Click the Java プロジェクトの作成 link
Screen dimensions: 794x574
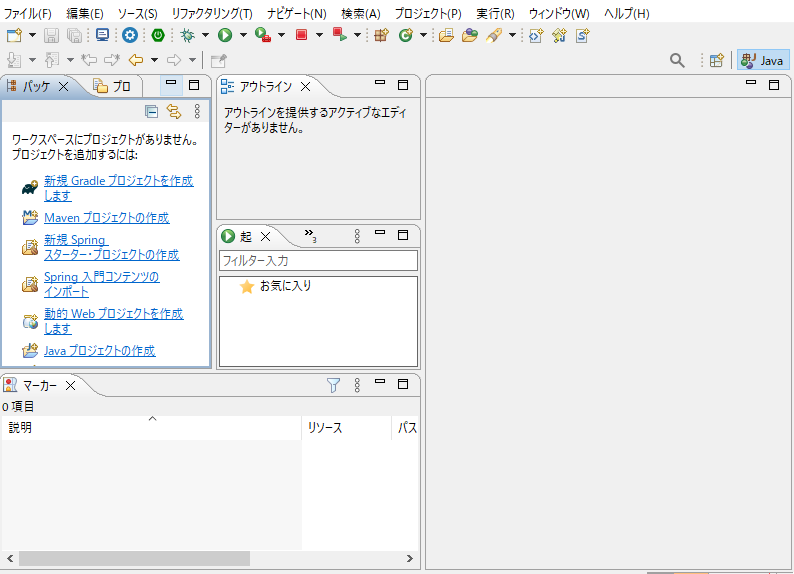[x=99, y=351]
